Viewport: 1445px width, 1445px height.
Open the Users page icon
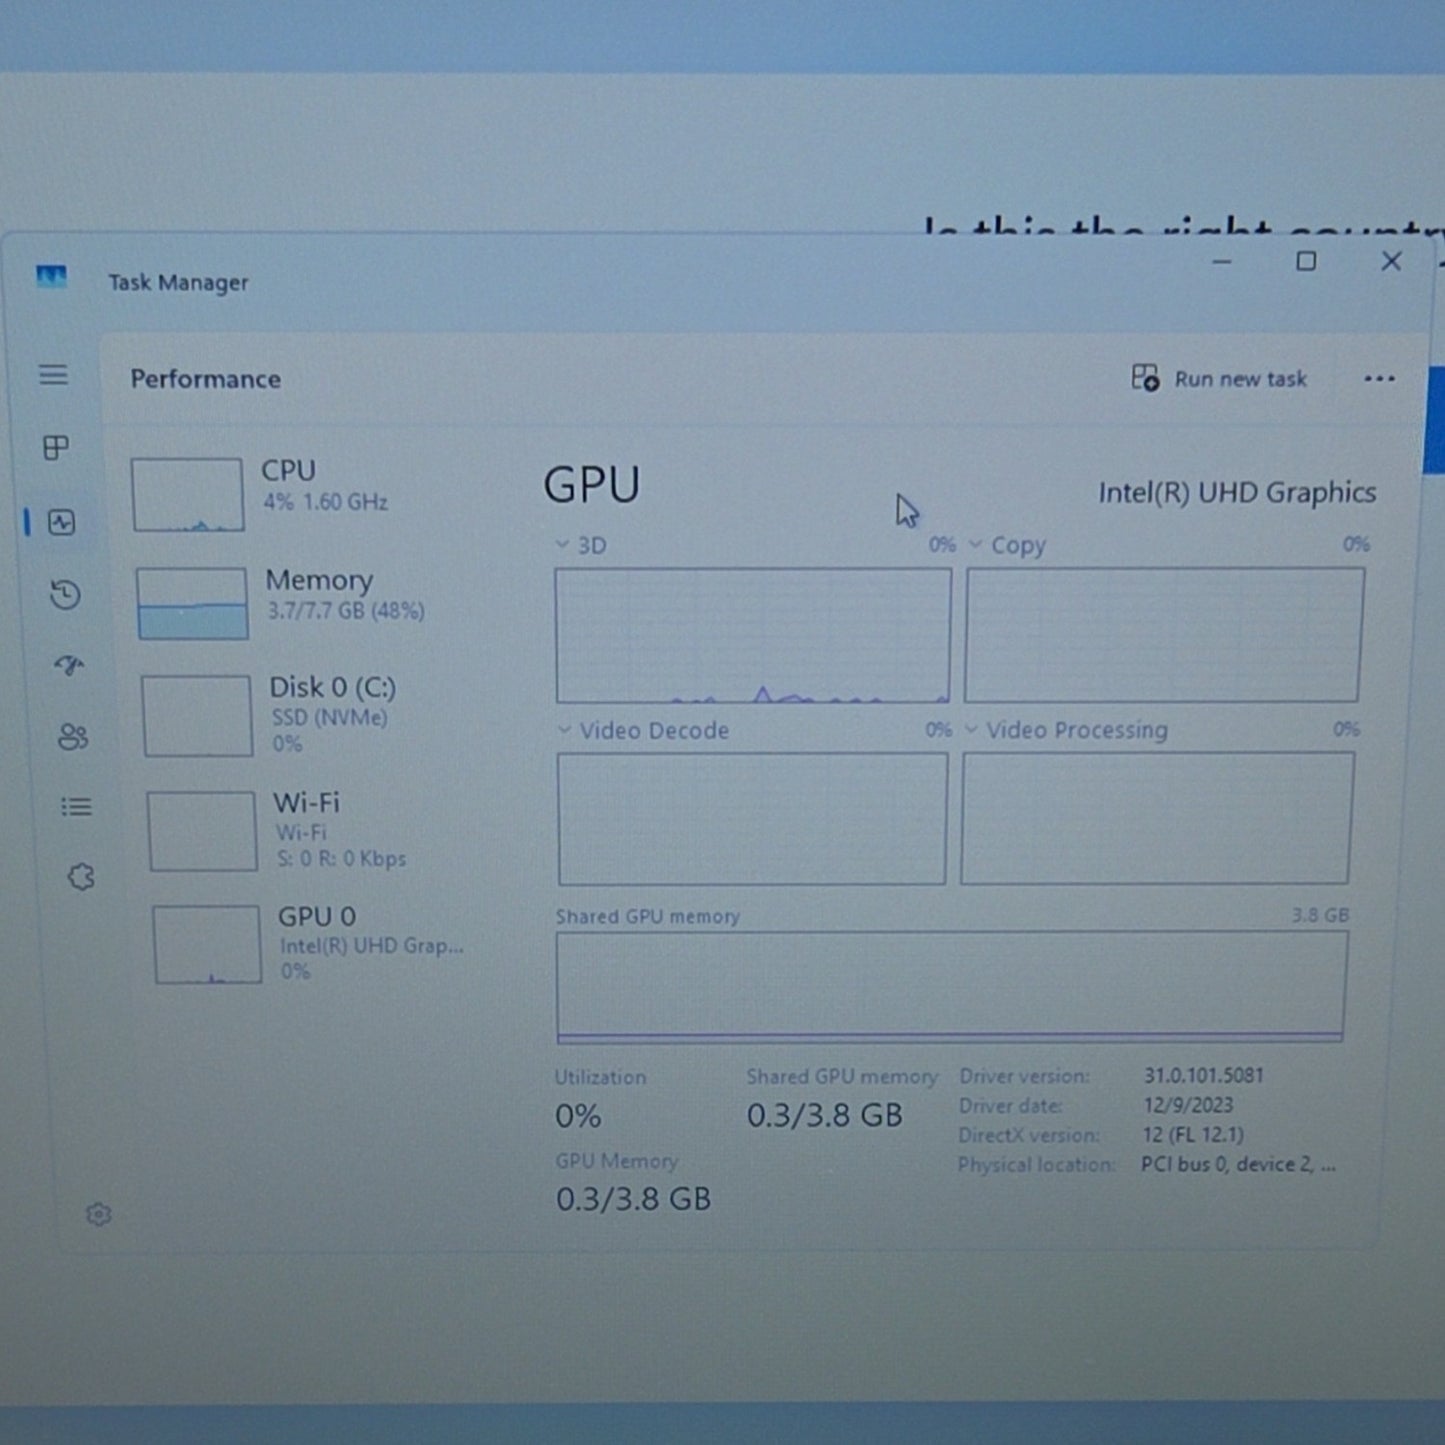coord(72,737)
